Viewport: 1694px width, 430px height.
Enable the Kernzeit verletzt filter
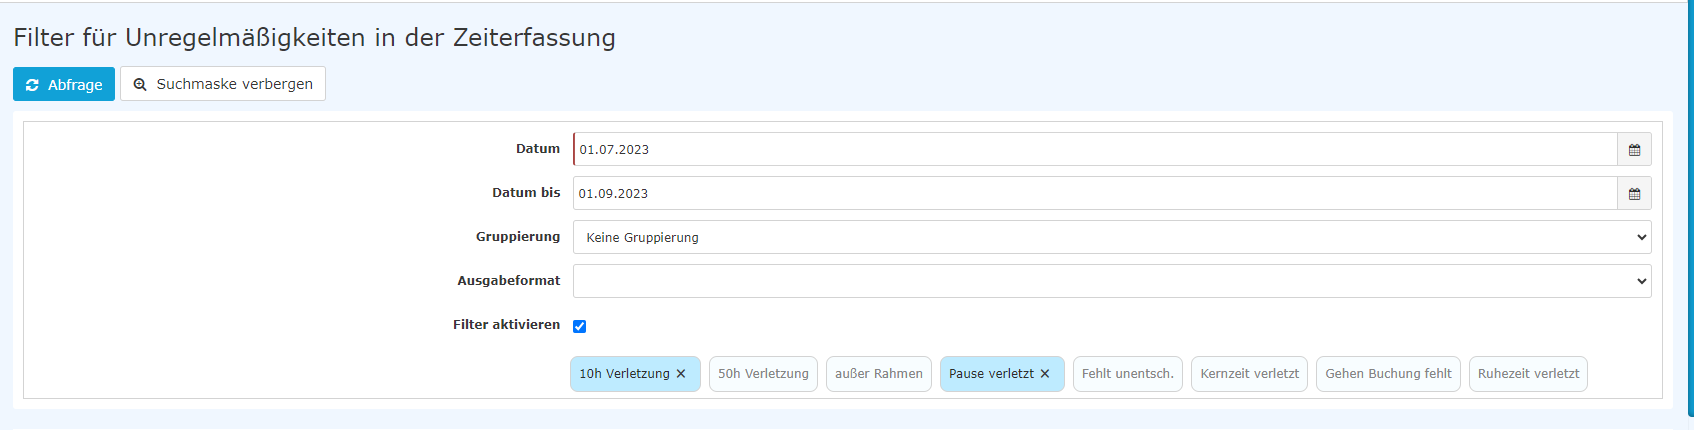point(1249,374)
